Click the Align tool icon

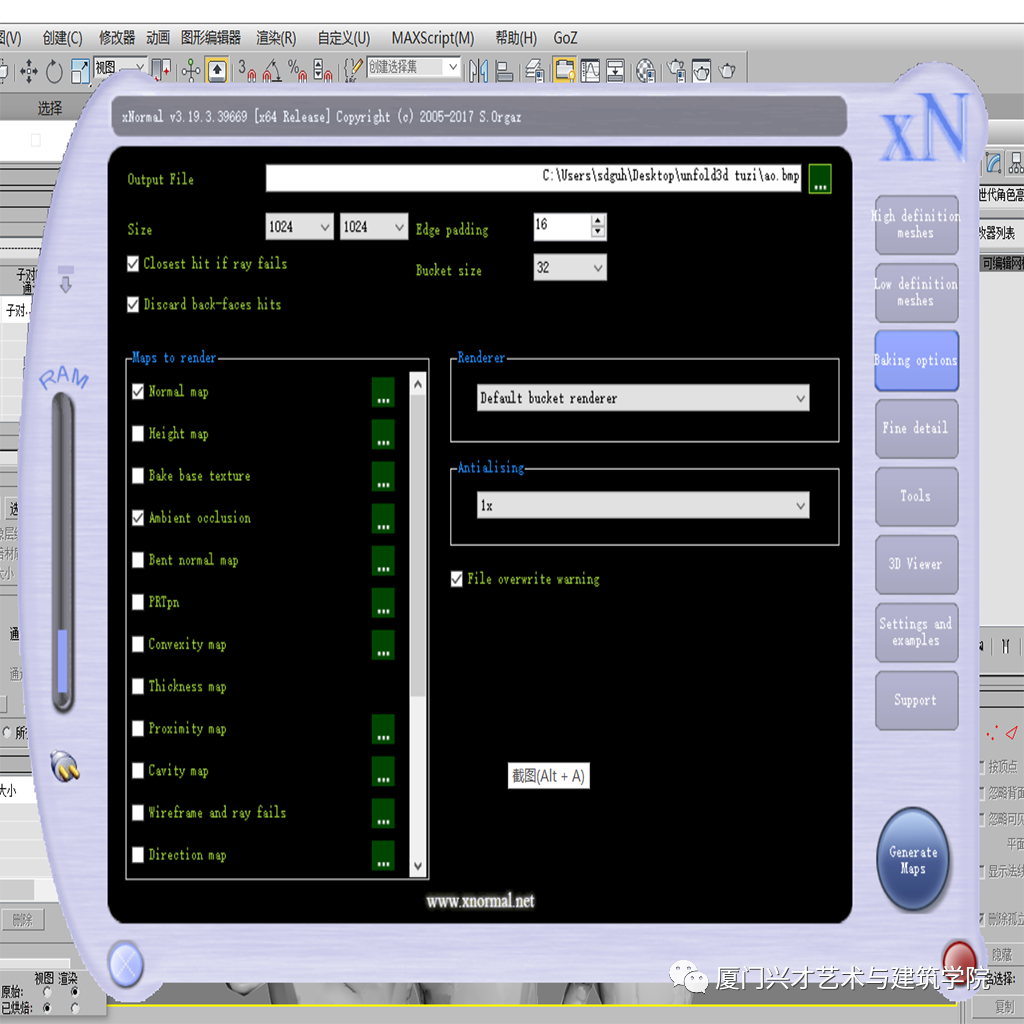[504, 71]
